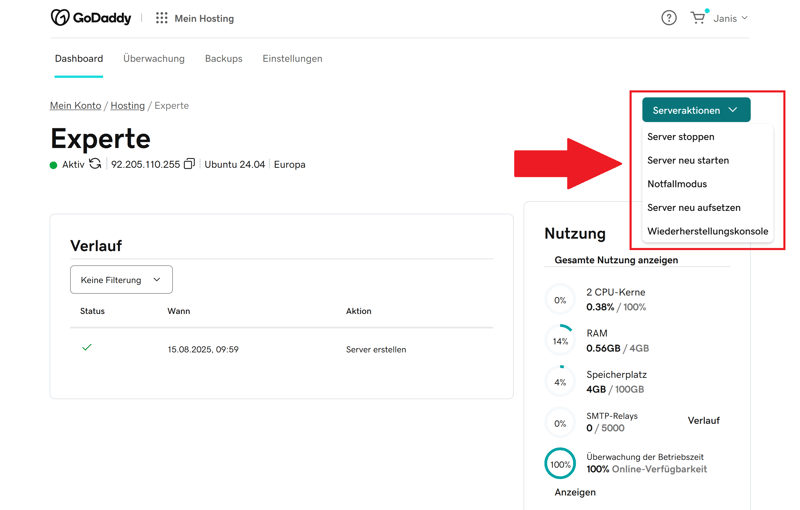Screen dimensions: 800x510
Task: Click the GoDaddy logo
Action: click(x=91, y=18)
